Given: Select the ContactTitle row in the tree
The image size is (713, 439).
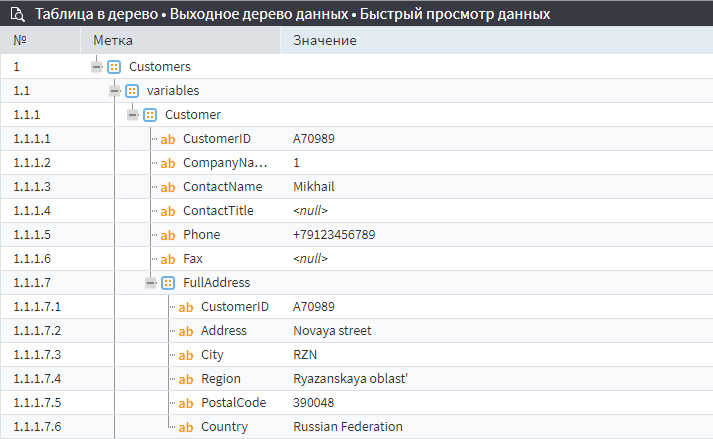Looking at the screenshot, I should coord(218,211).
